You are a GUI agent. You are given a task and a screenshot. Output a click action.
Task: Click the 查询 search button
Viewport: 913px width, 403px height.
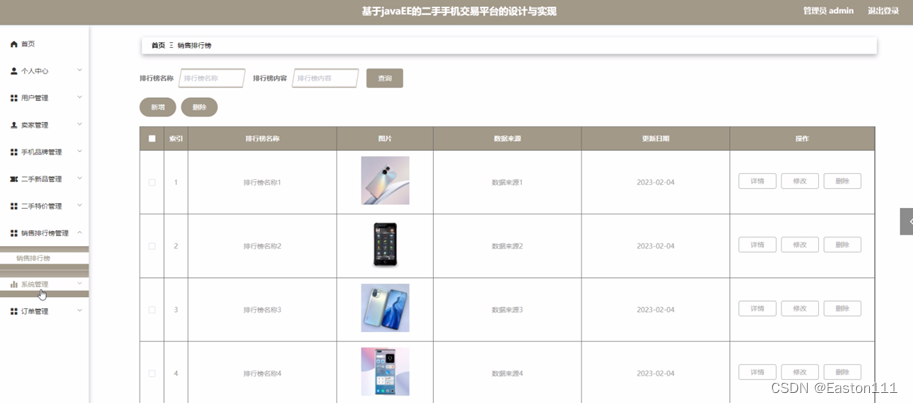point(384,78)
